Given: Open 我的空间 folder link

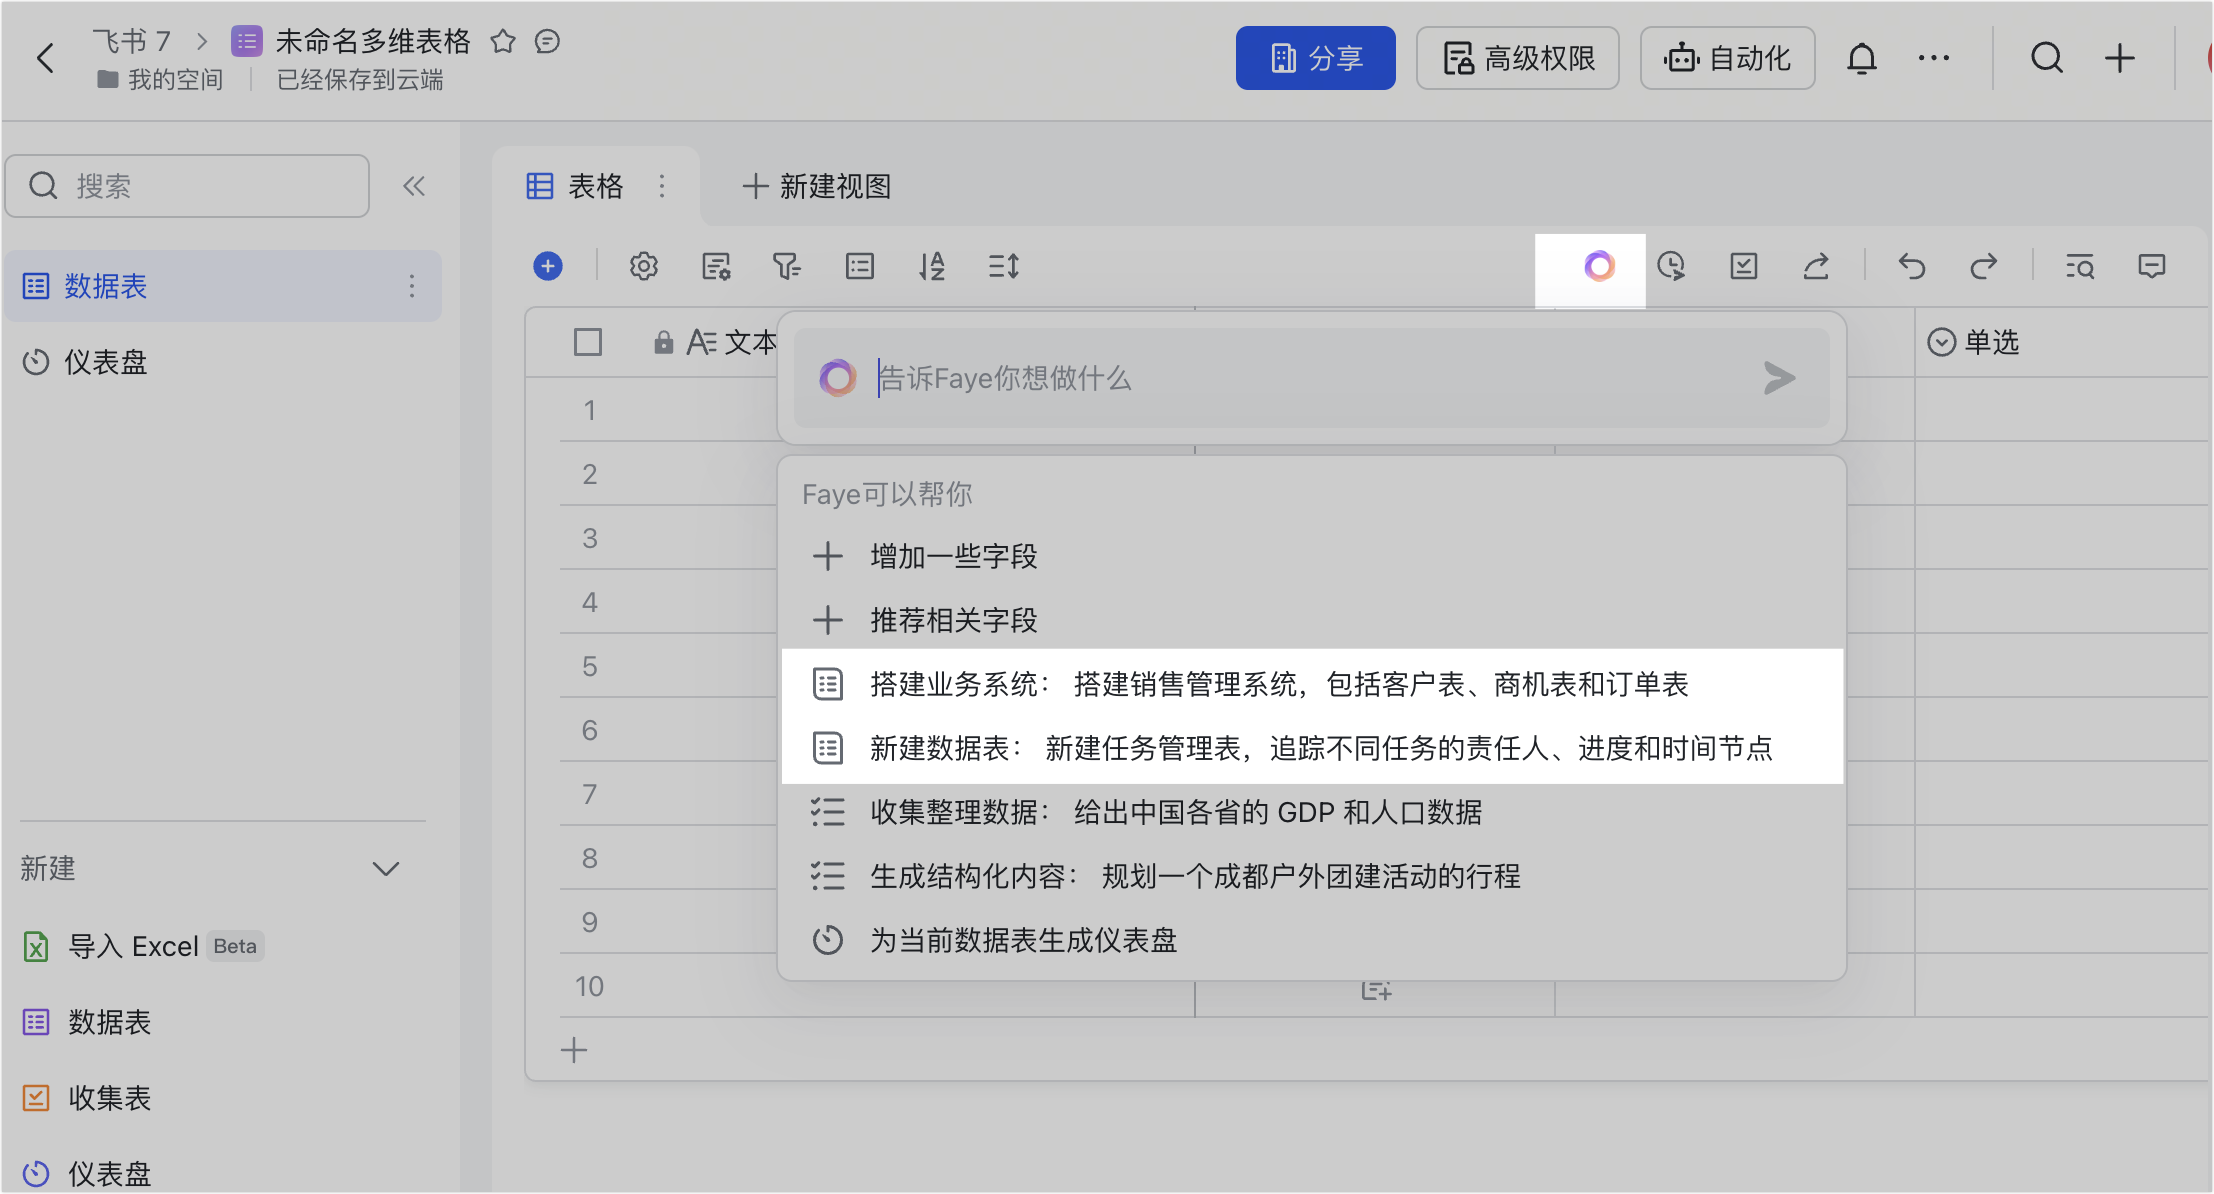Looking at the screenshot, I should tap(160, 79).
